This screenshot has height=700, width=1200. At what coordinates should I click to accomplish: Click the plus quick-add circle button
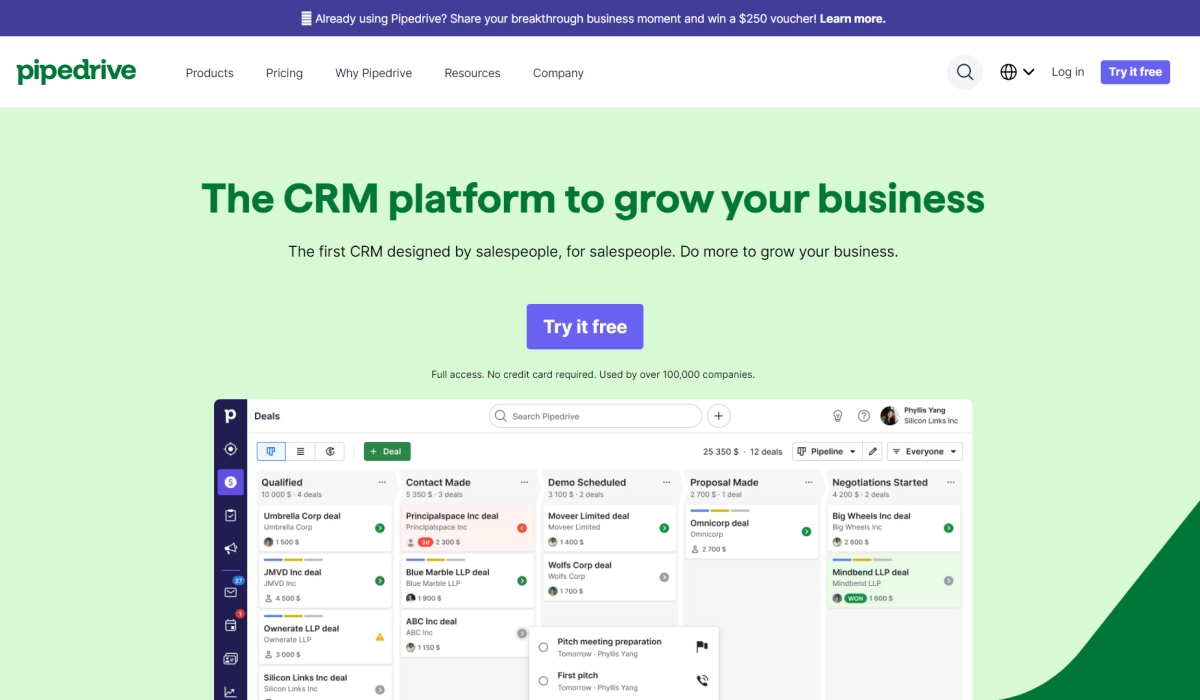coord(718,416)
